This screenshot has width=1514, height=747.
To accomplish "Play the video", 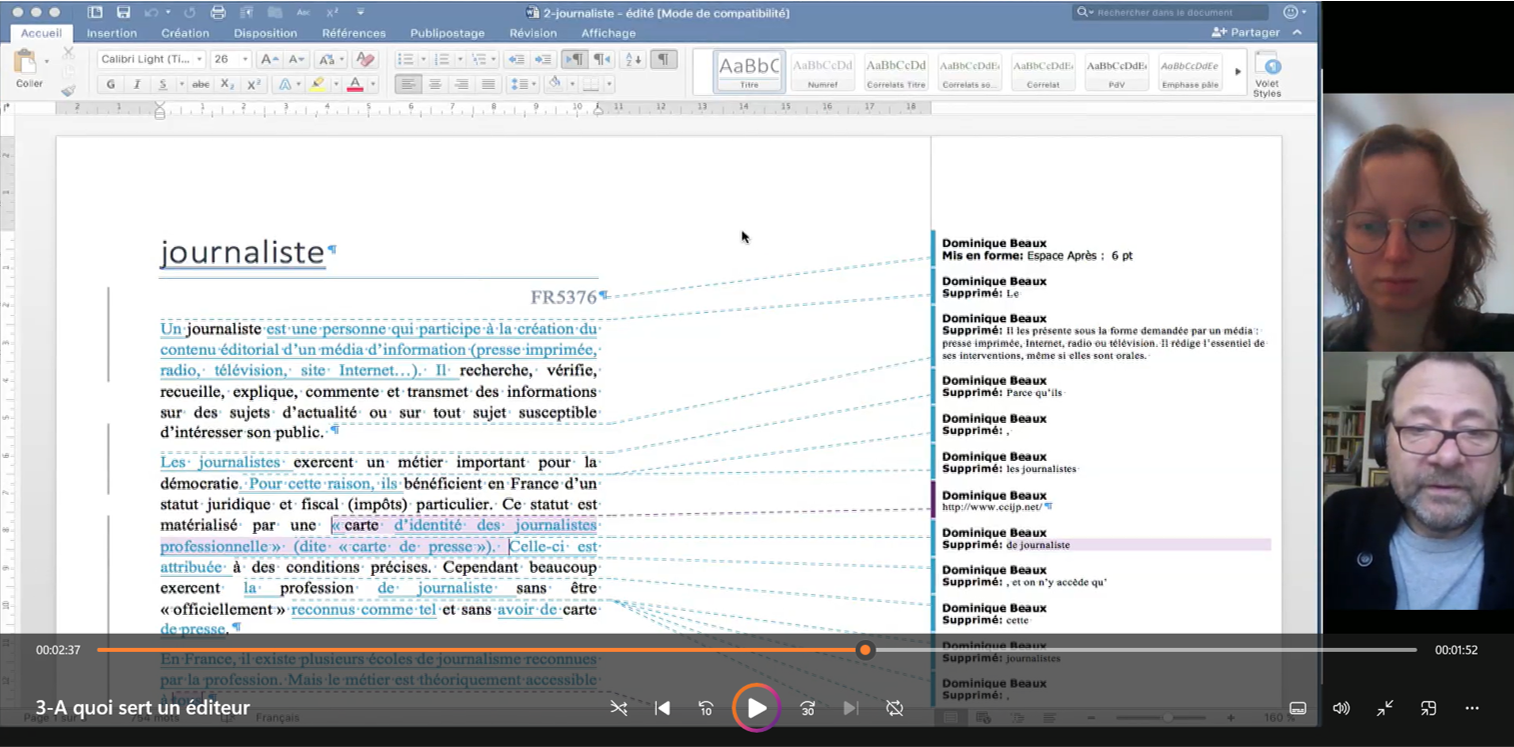I will [x=756, y=708].
